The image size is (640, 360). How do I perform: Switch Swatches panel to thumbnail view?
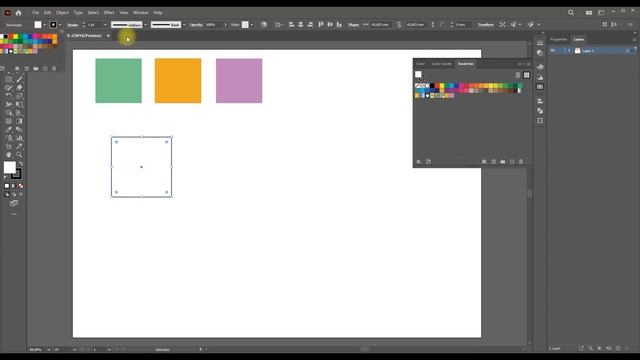[x=527, y=75]
